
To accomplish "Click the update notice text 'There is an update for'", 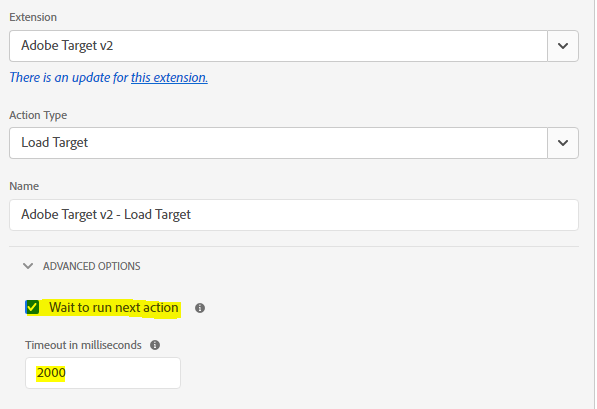I will click(x=69, y=77).
